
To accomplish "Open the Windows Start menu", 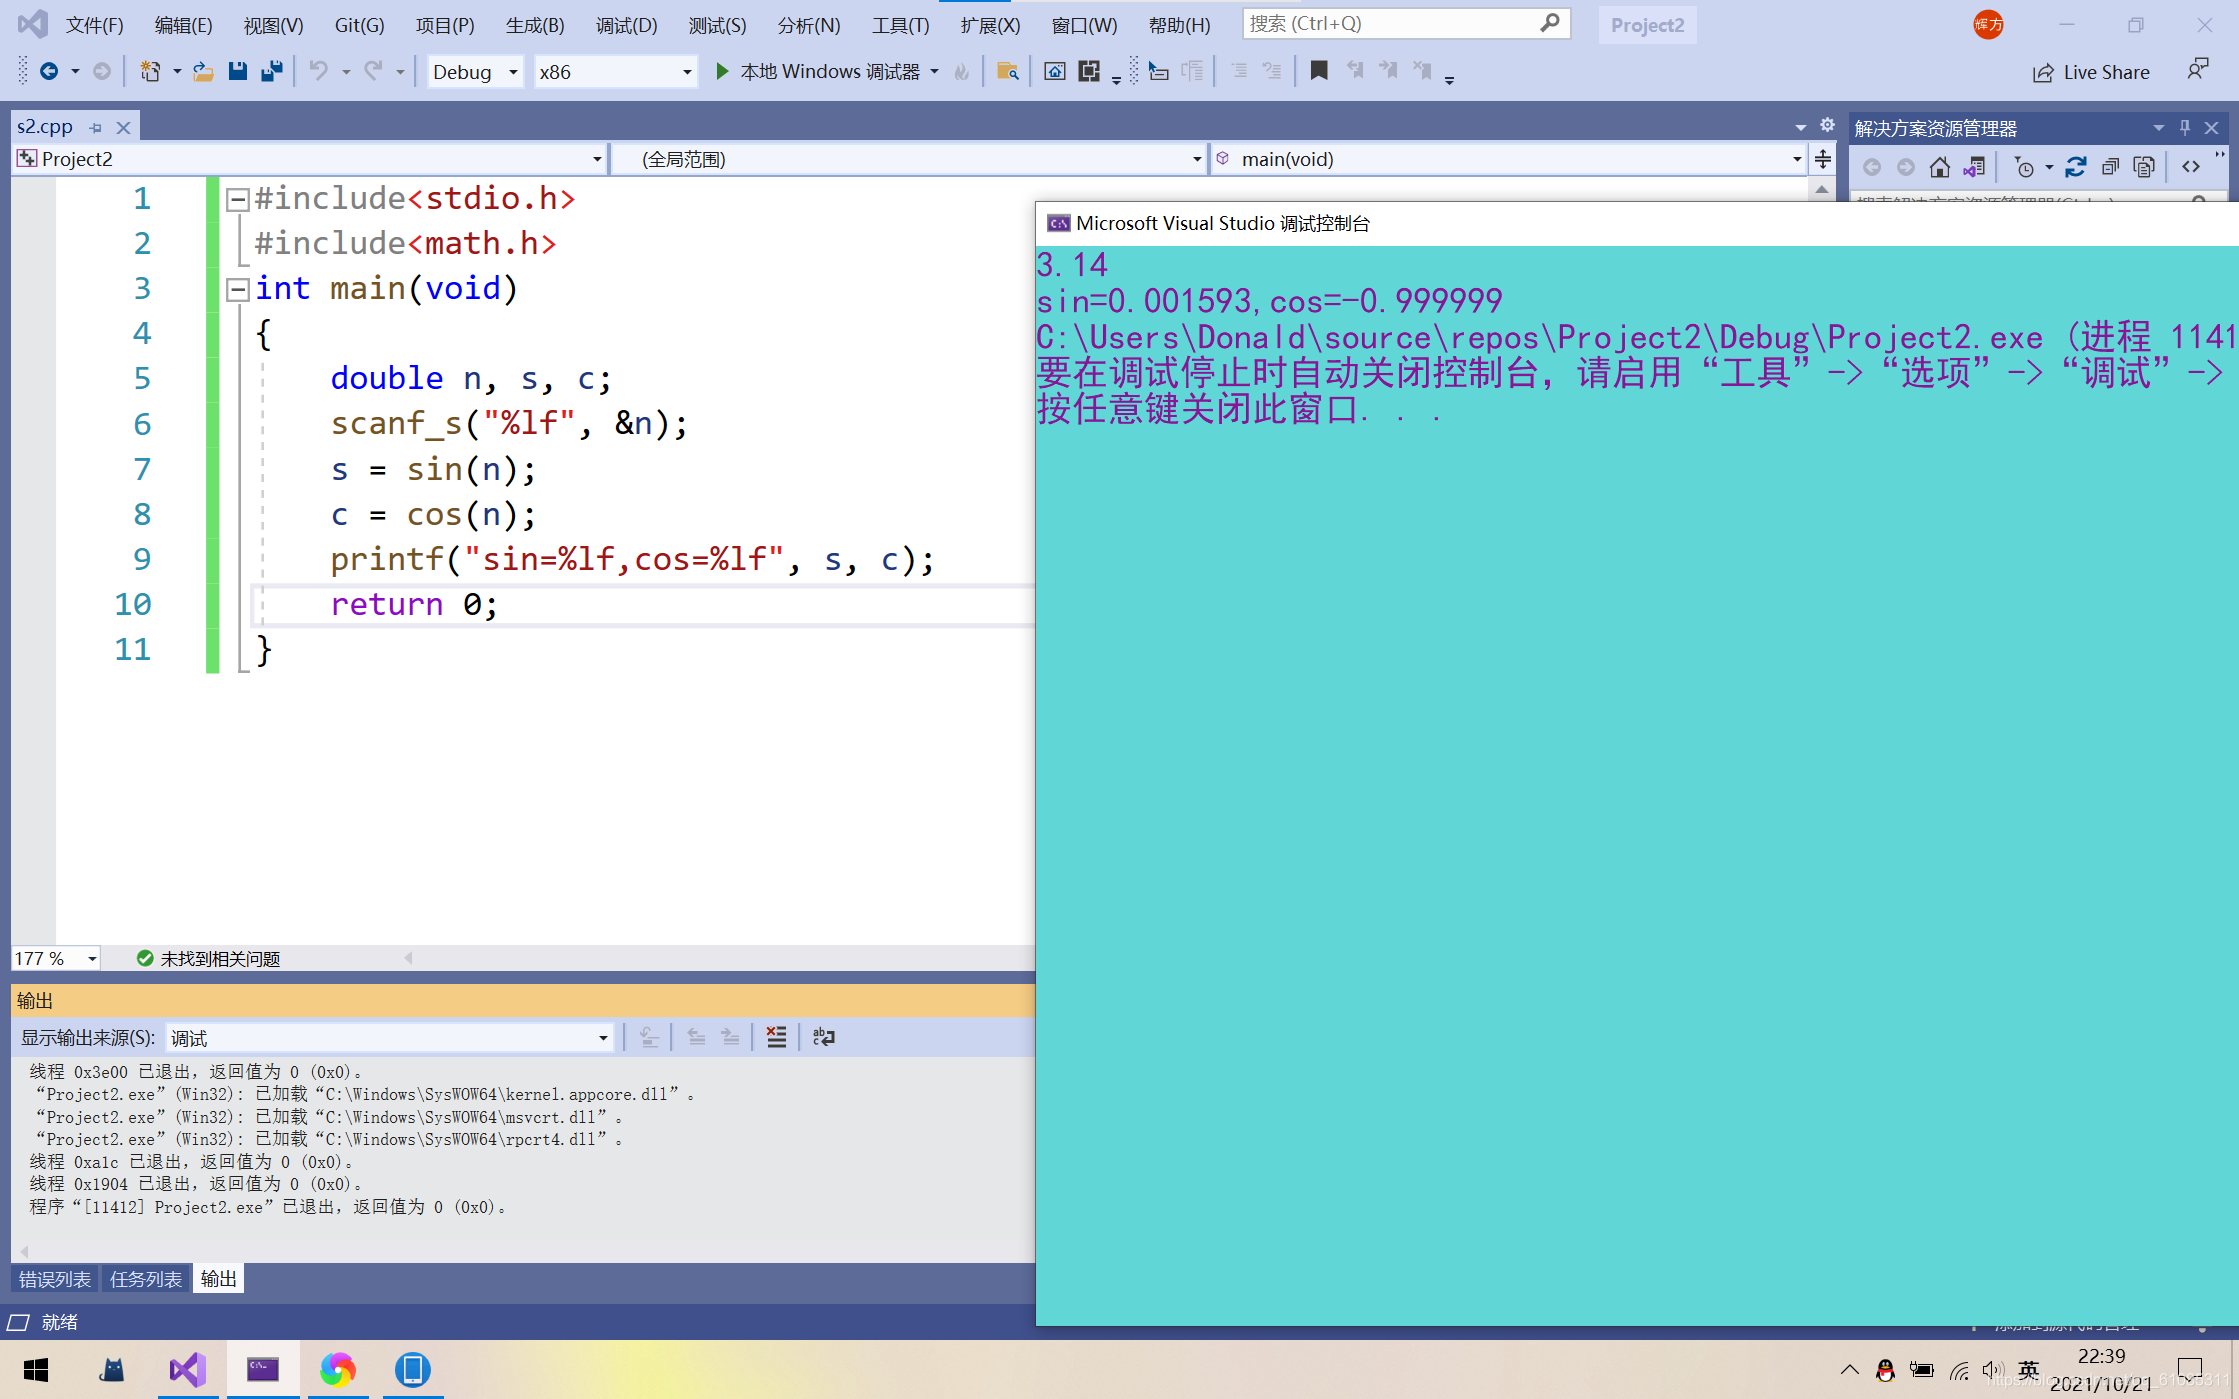I will coord(36,1369).
